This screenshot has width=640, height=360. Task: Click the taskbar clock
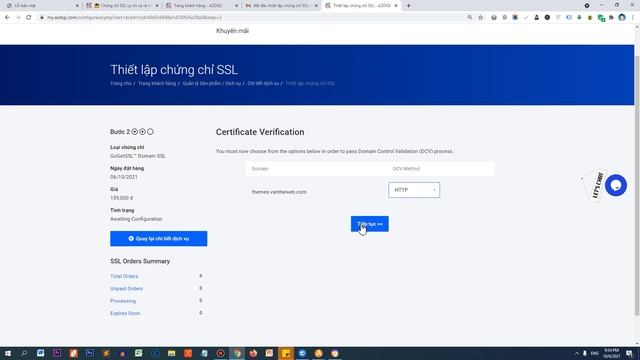(x=611, y=353)
